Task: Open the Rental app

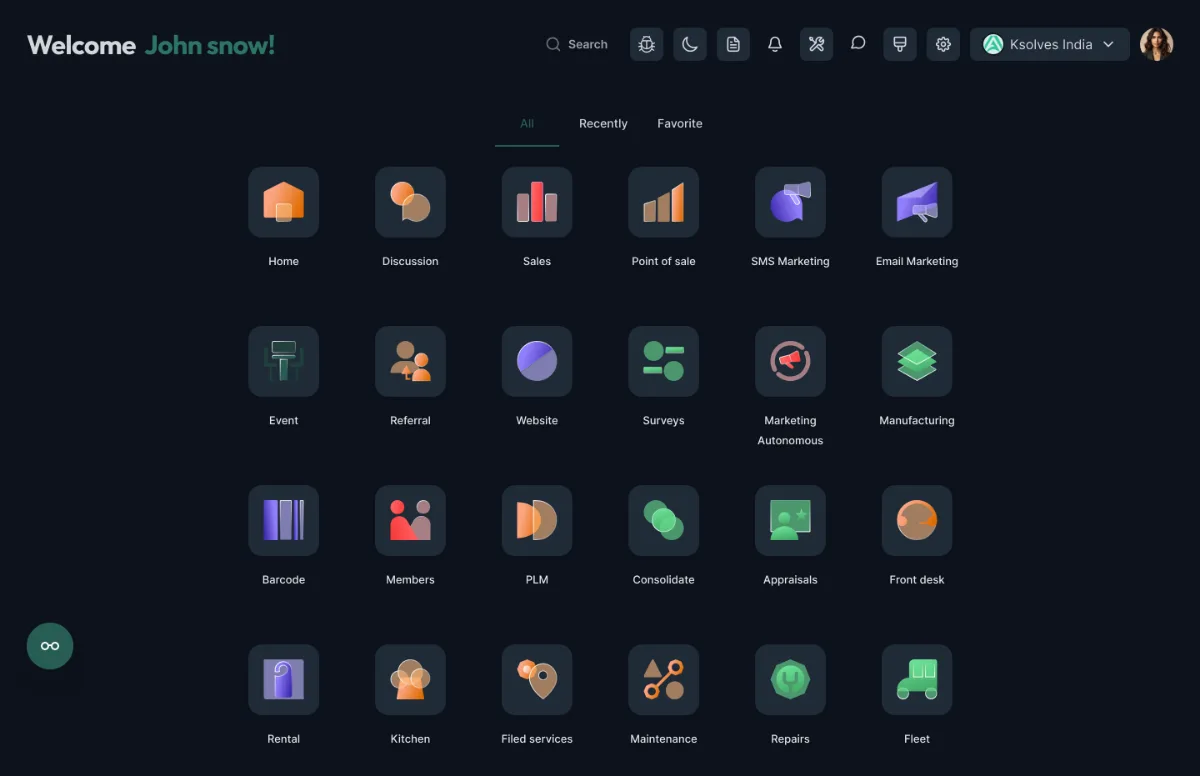Action: [x=283, y=679]
